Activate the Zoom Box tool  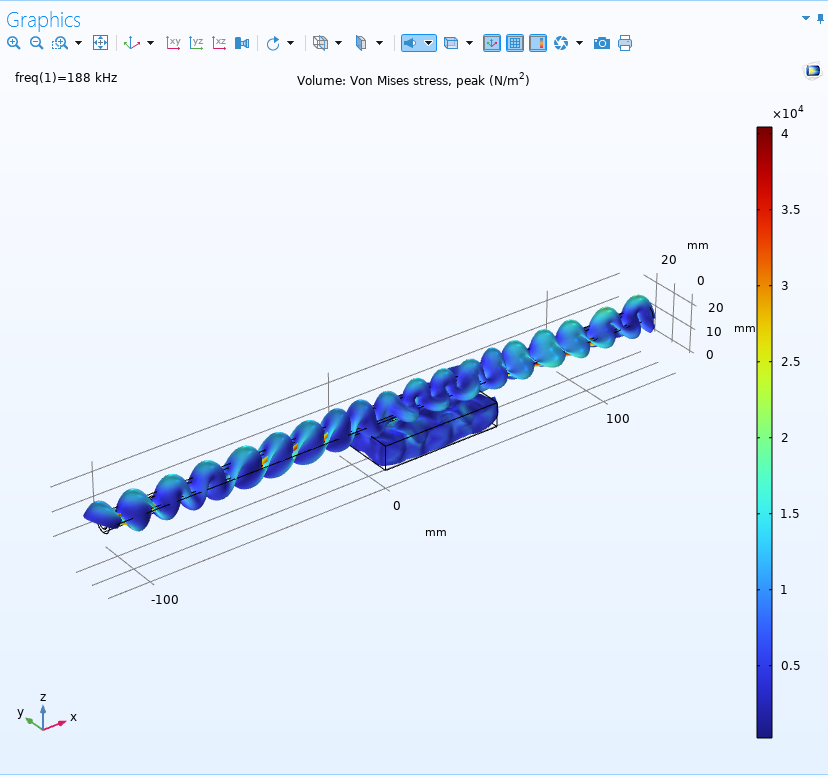coord(60,43)
